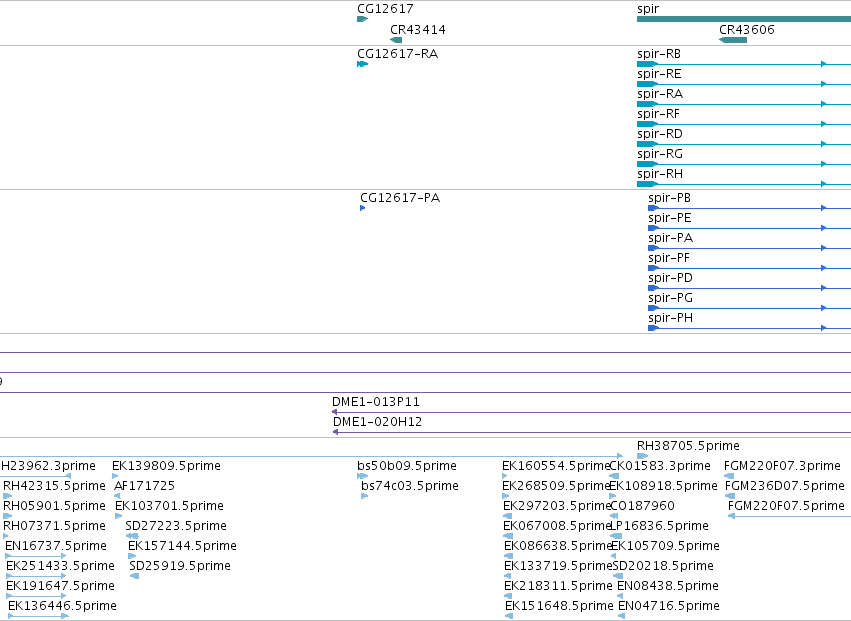851x621 pixels.
Task: Click the spir-RH transcript label
Action: point(660,174)
